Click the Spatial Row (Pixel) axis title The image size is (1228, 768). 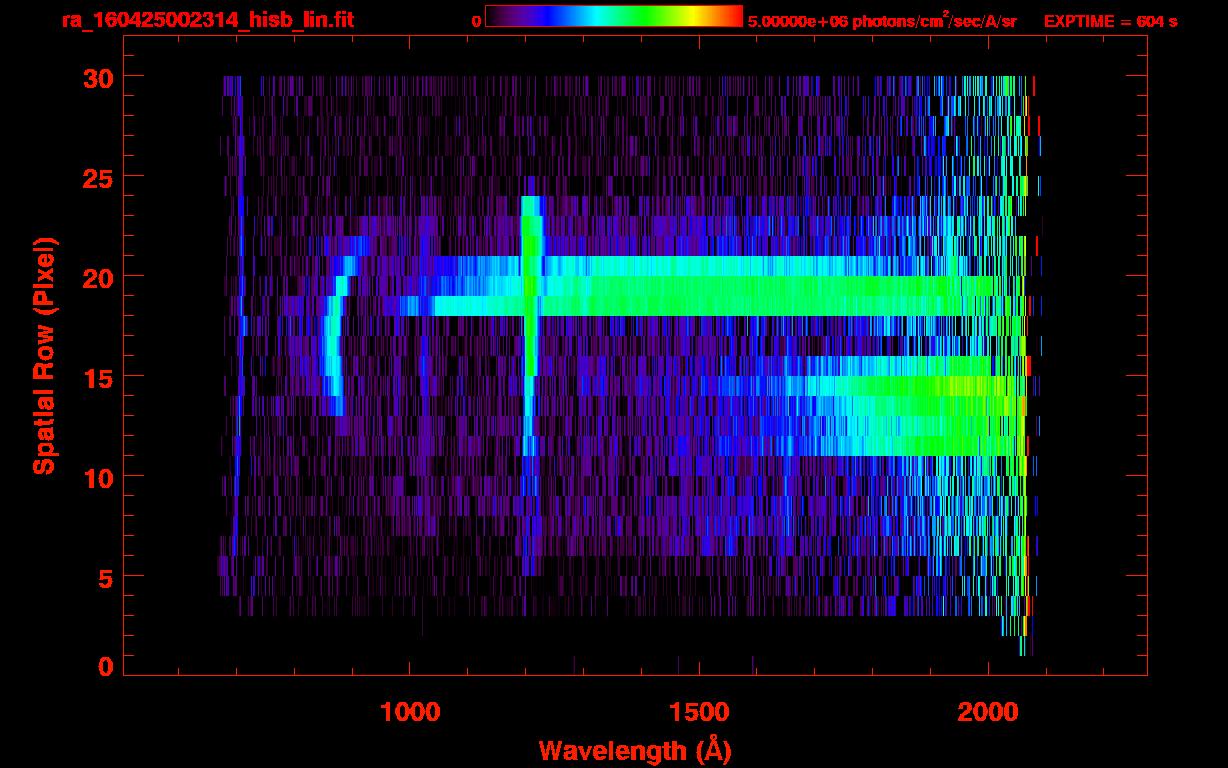[44, 355]
